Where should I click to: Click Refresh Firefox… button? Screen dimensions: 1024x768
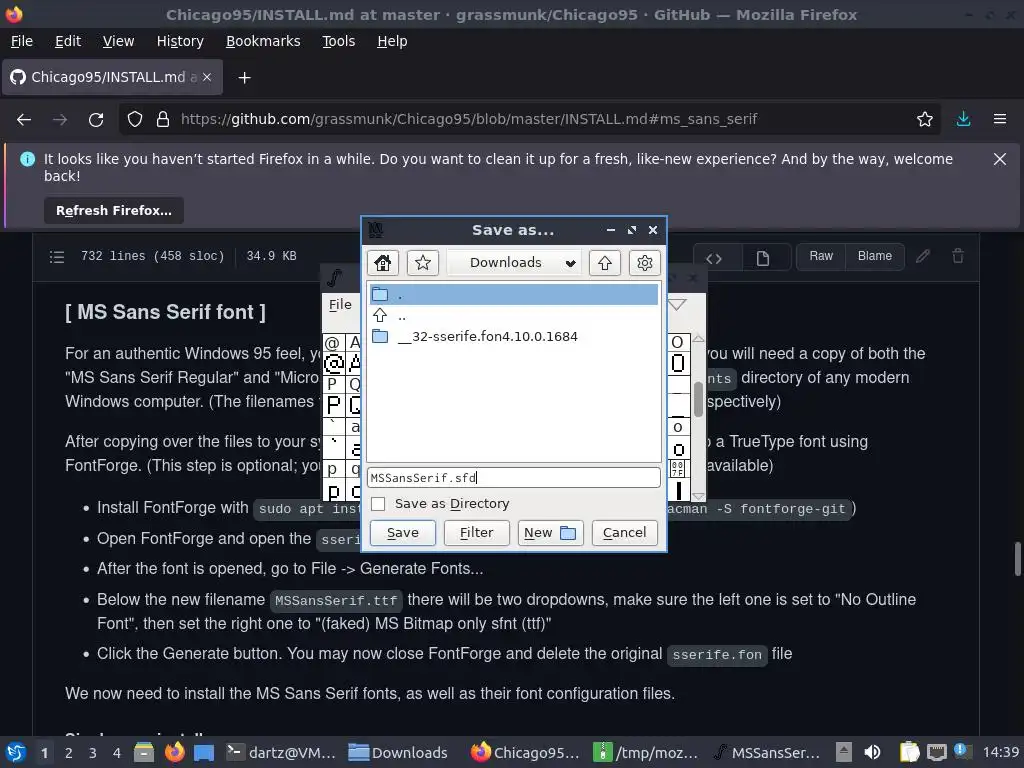[114, 211]
